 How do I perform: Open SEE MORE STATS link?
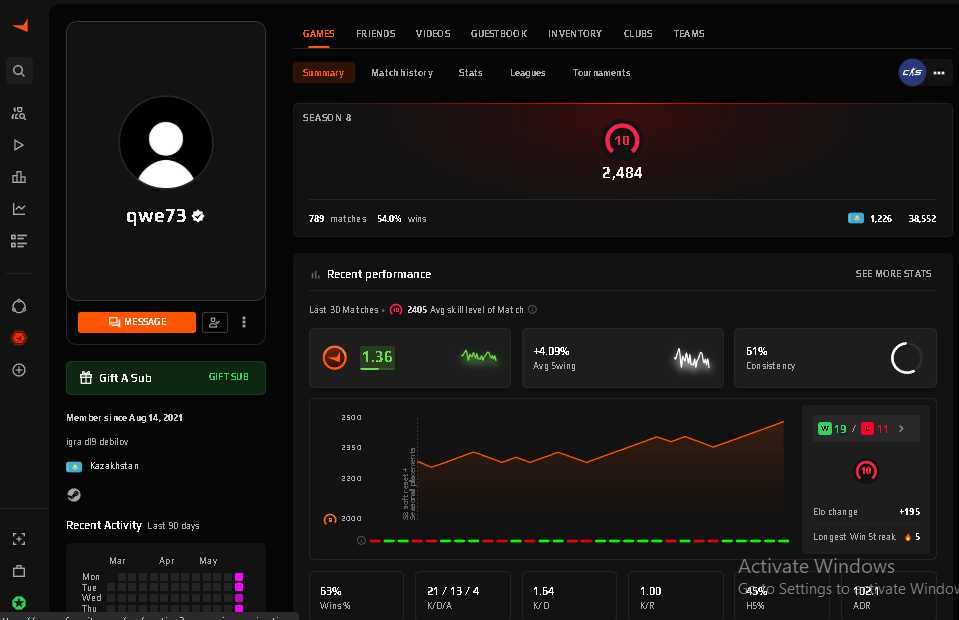[x=893, y=274]
